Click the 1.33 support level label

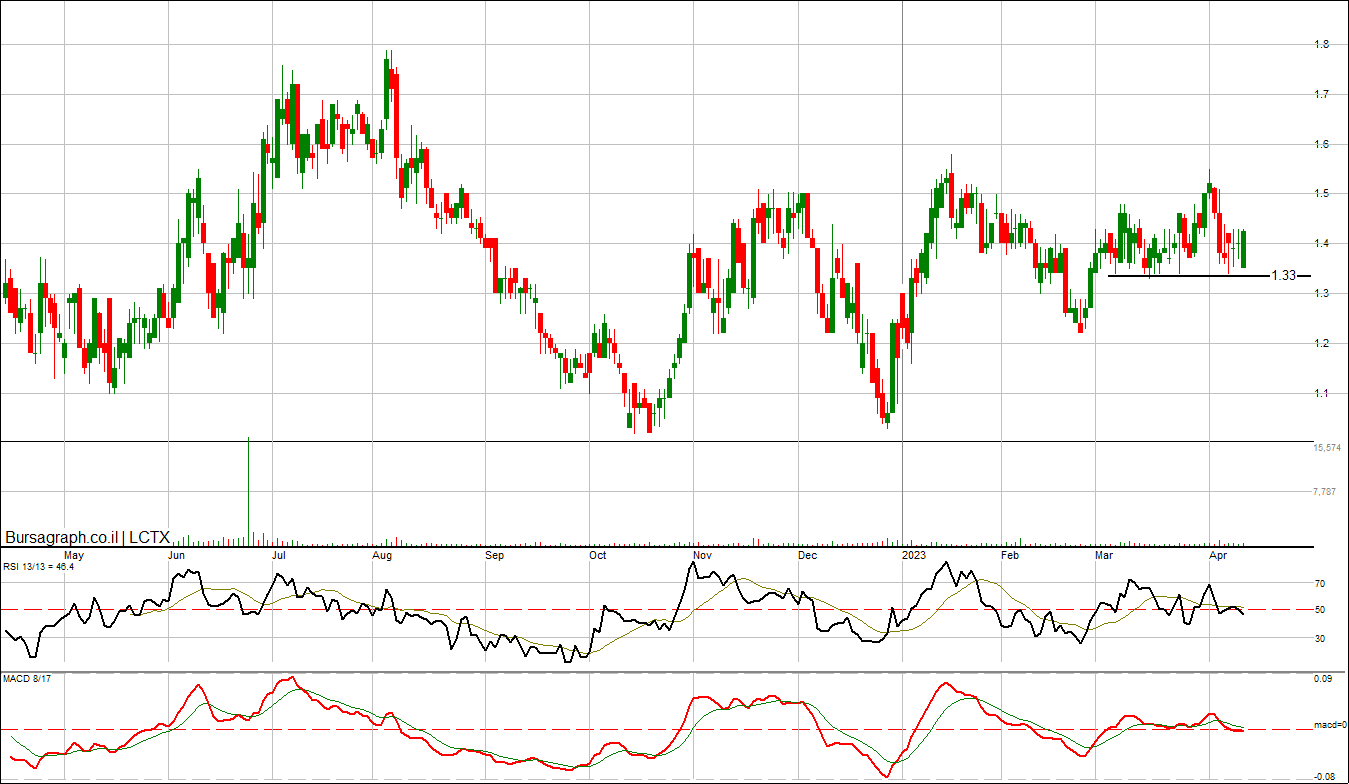click(x=1284, y=275)
